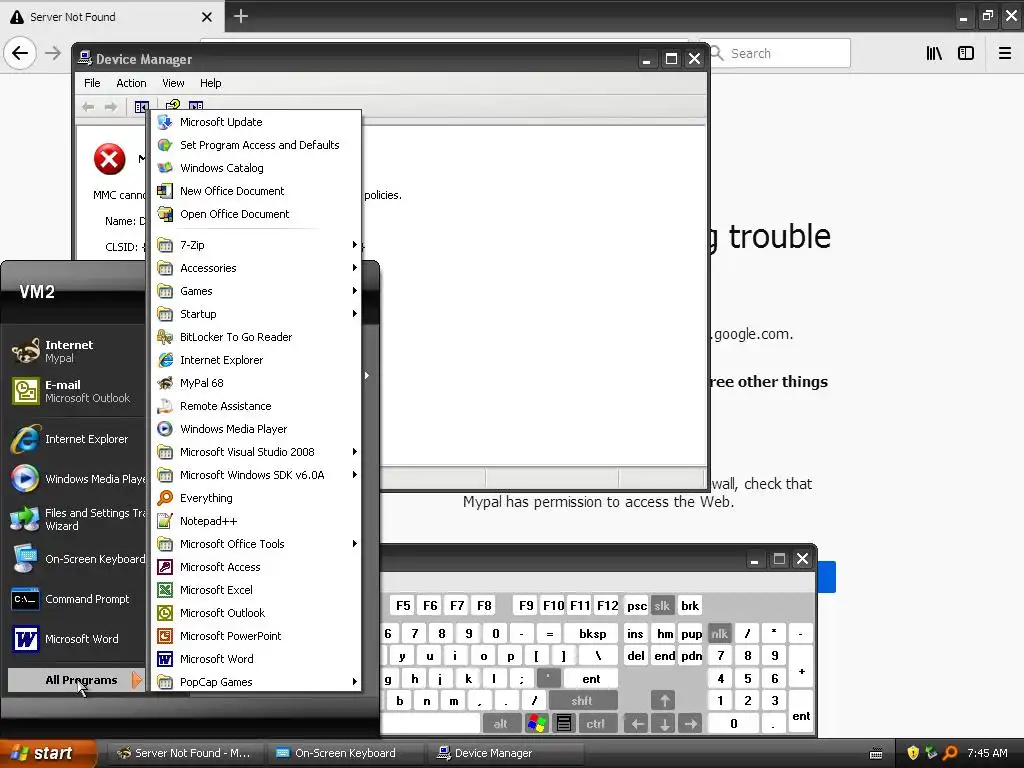Open Microsoft Access

[x=256, y=567]
